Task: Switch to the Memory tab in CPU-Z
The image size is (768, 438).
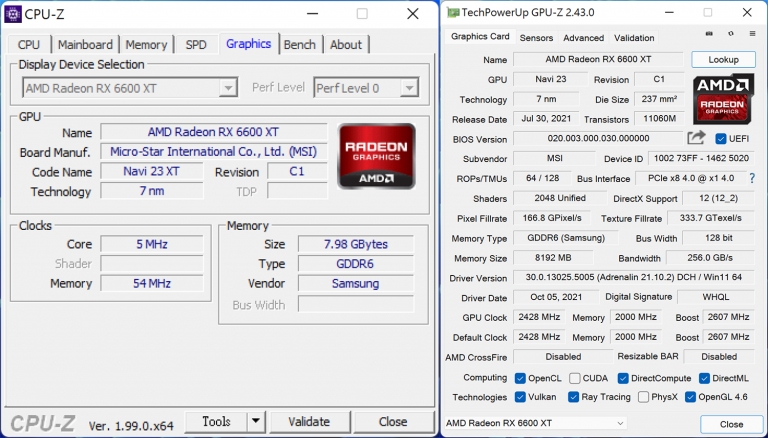Action: 146,45
